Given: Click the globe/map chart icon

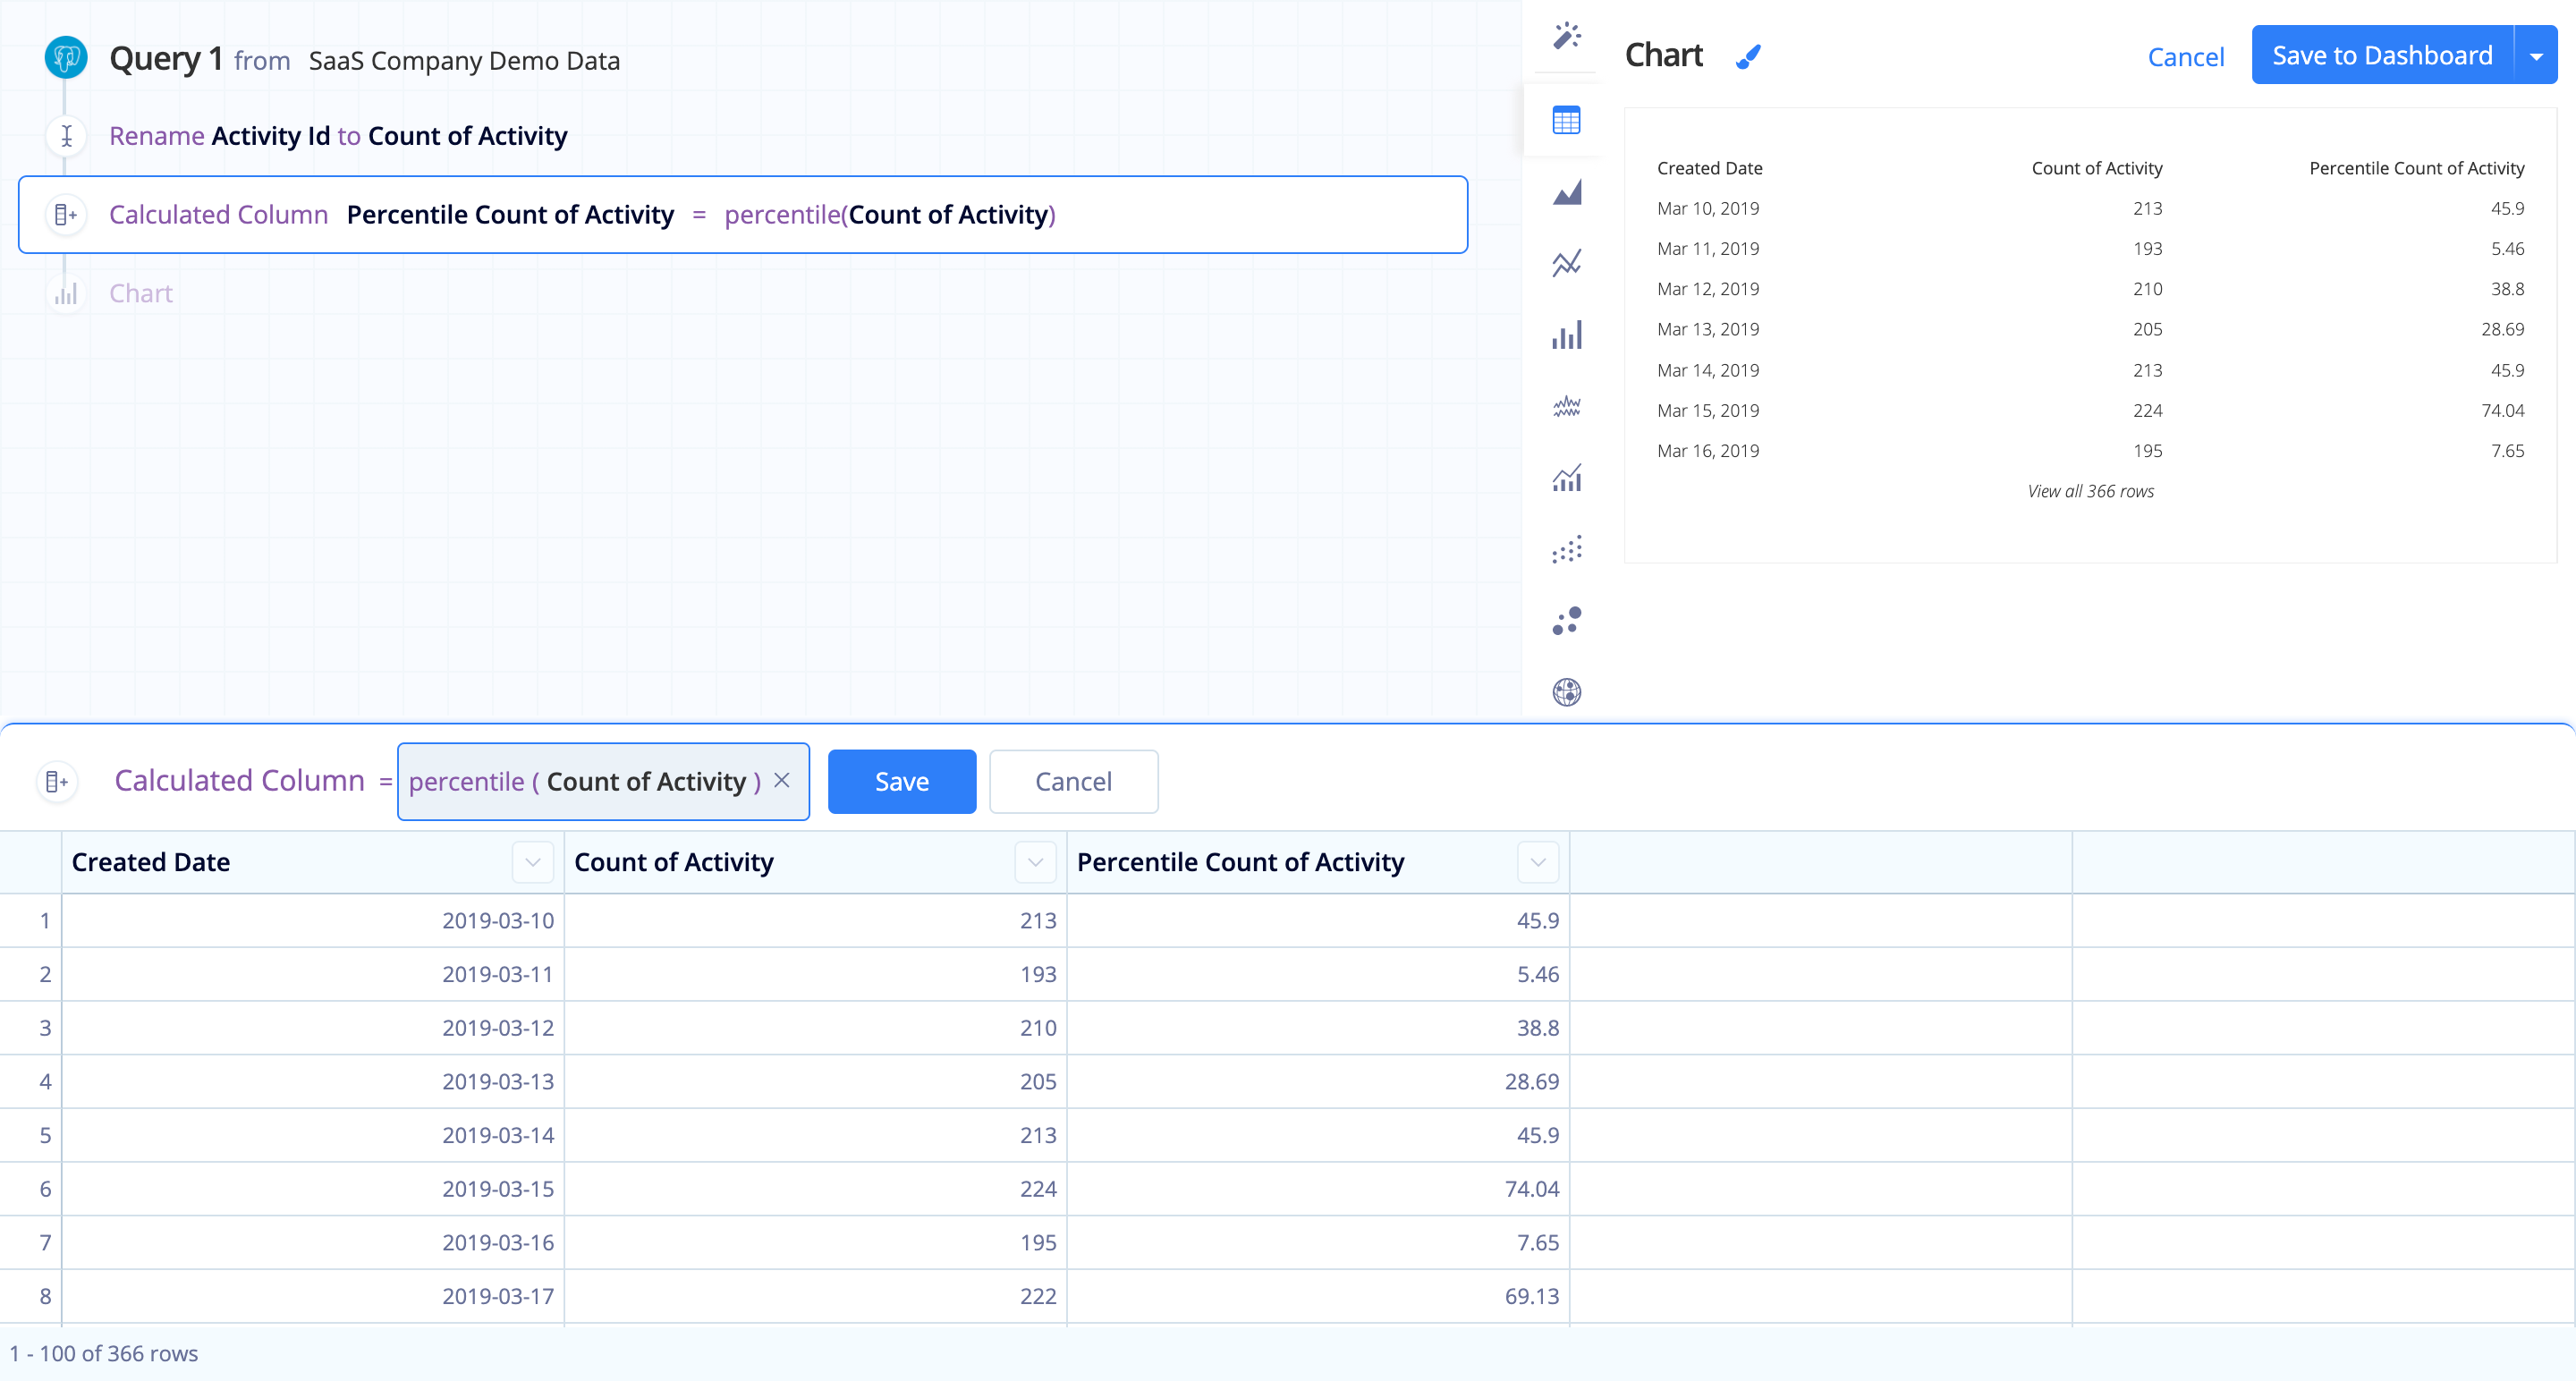Looking at the screenshot, I should 1567,690.
